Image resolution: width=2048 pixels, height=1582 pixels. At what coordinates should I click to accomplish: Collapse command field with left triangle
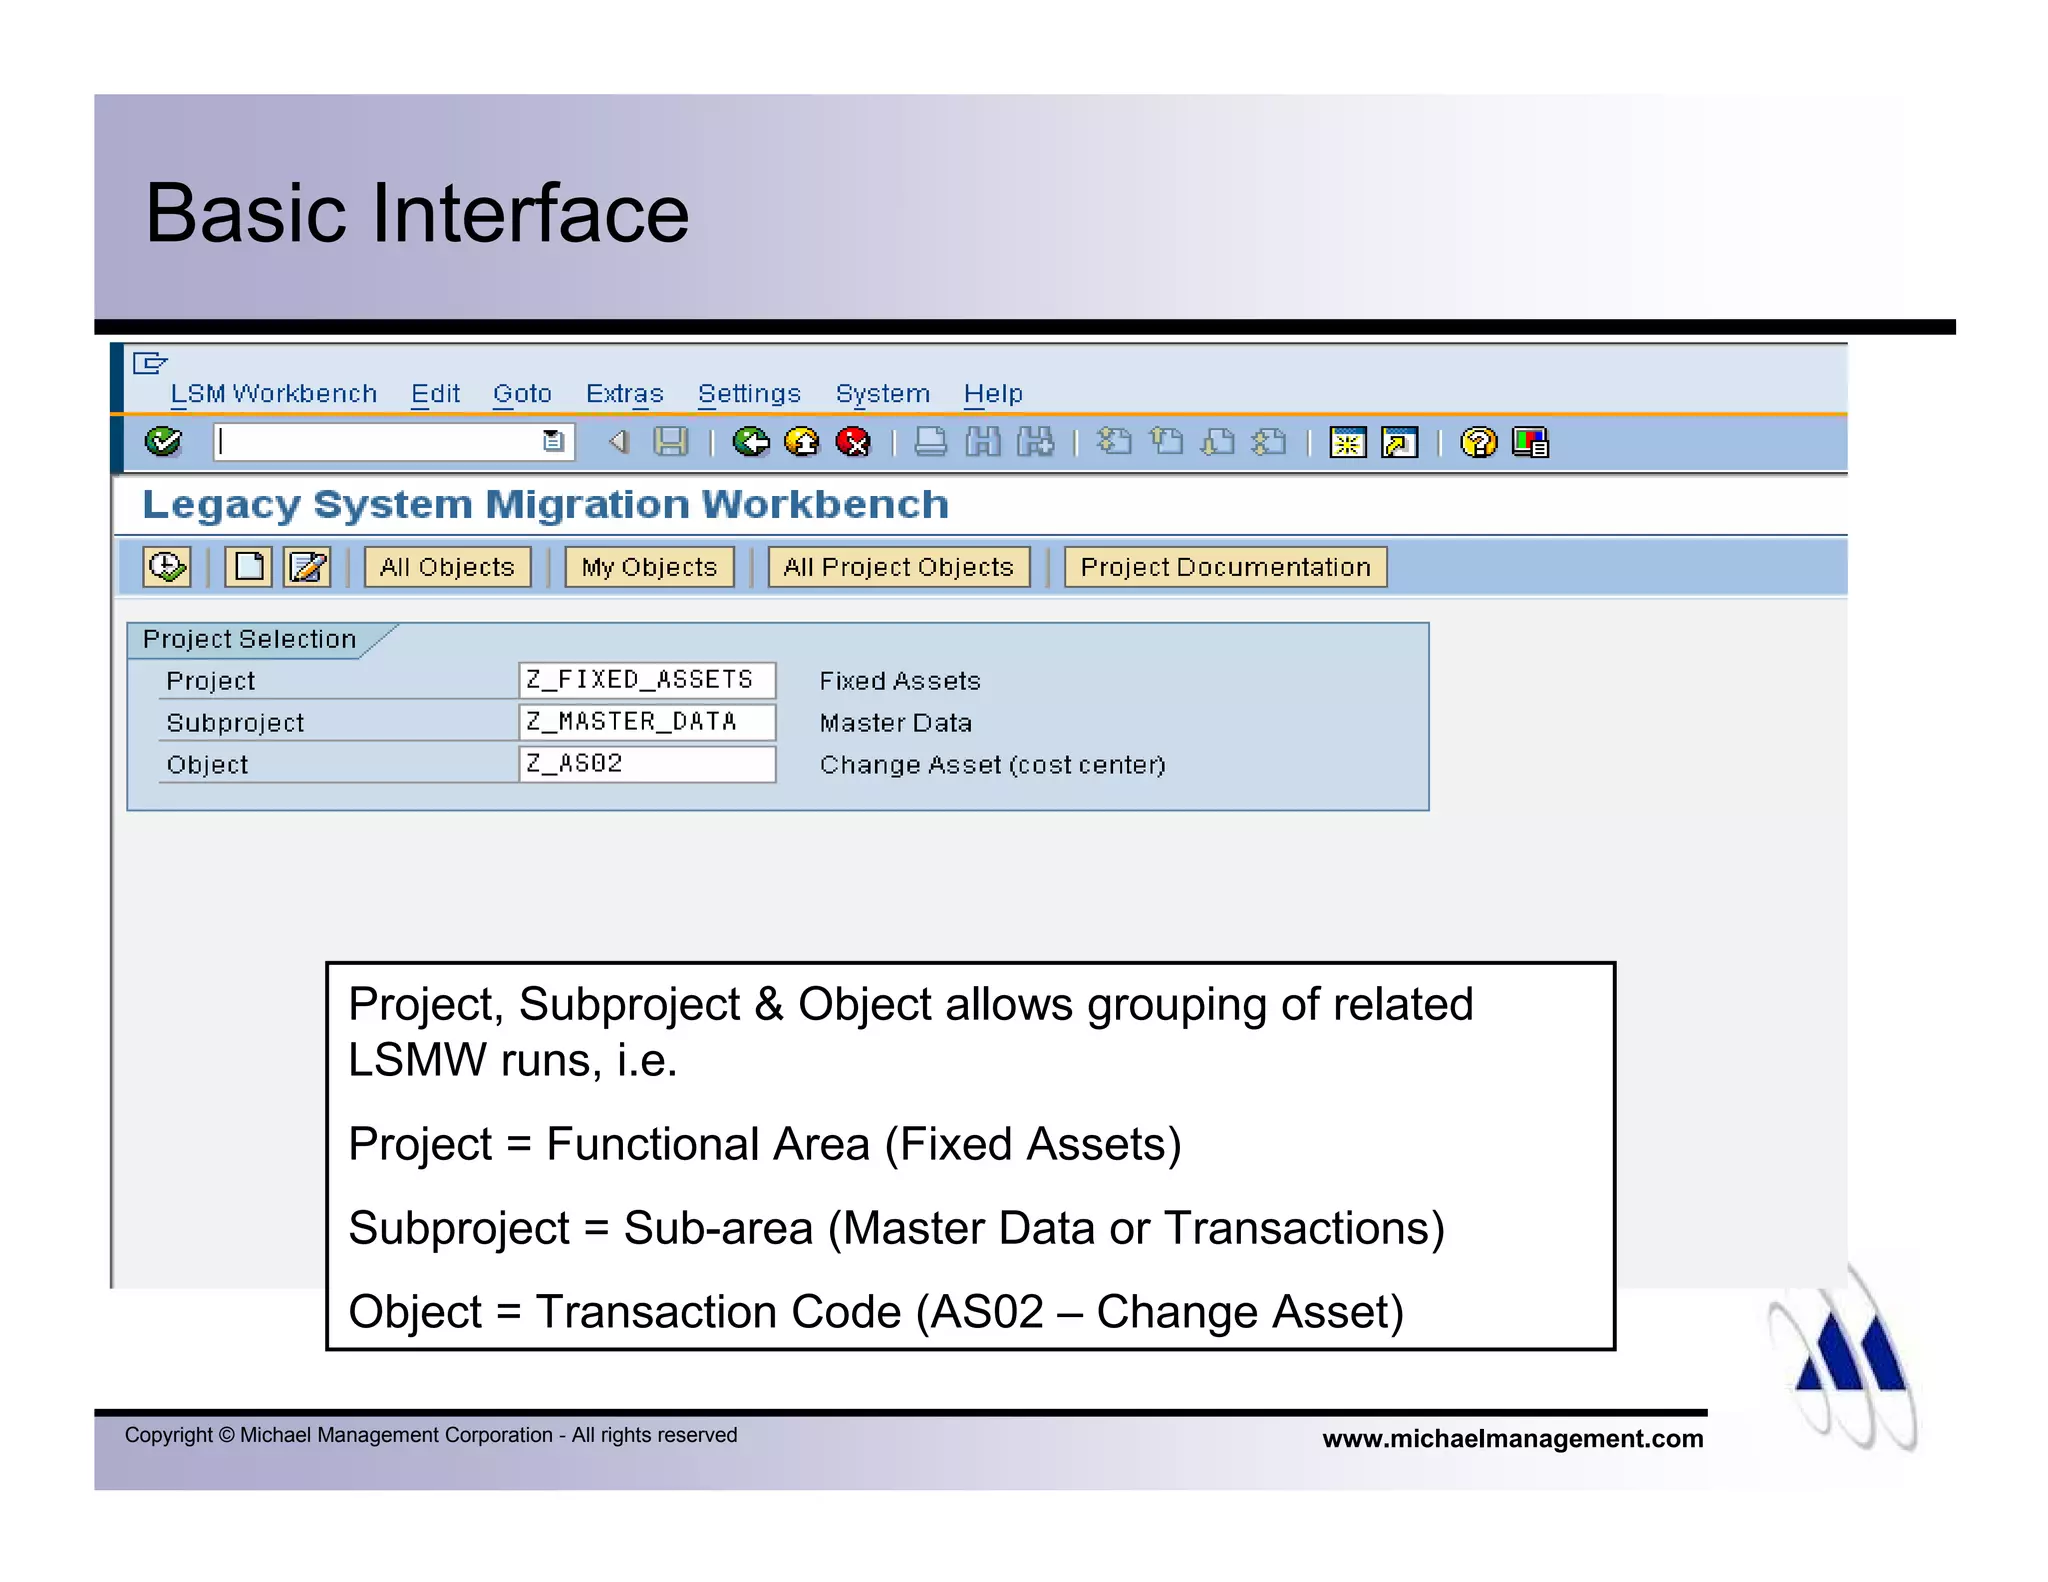pos(619,441)
